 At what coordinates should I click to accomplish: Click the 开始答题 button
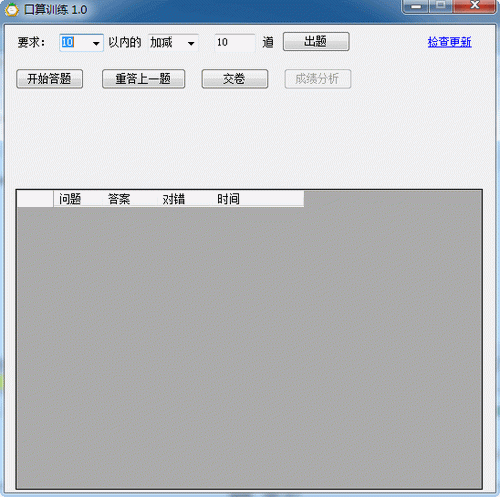click(49, 79)
